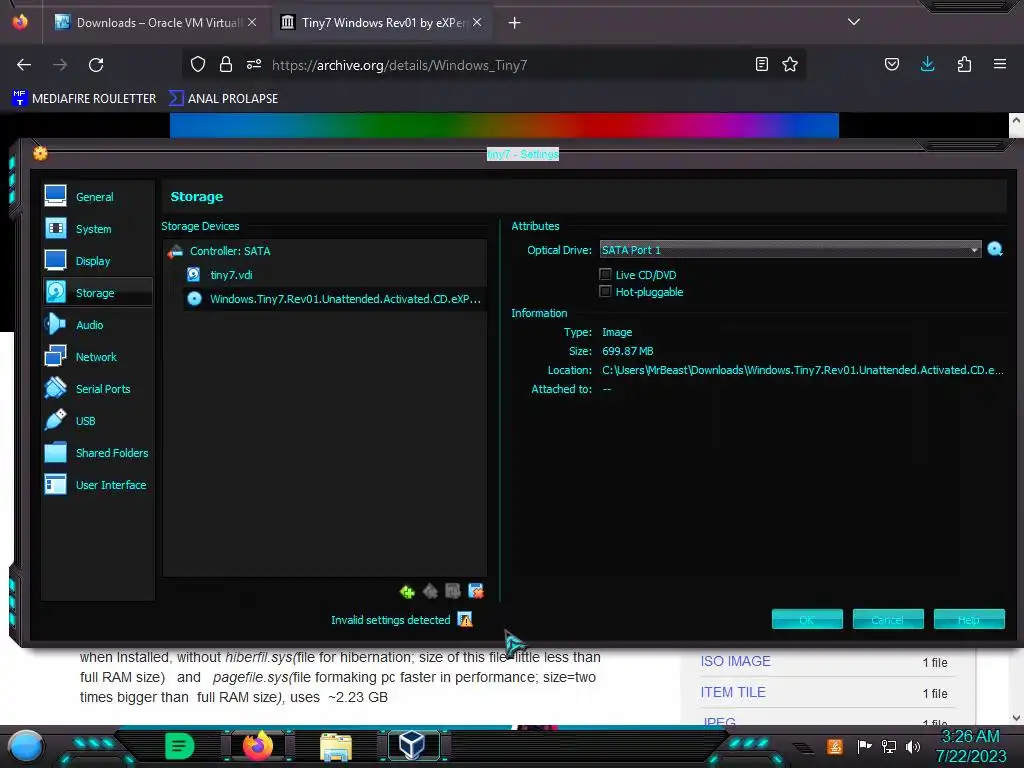1024x768 pixels.
Task: Open the Firefox extensions icon
Action: 964,64
